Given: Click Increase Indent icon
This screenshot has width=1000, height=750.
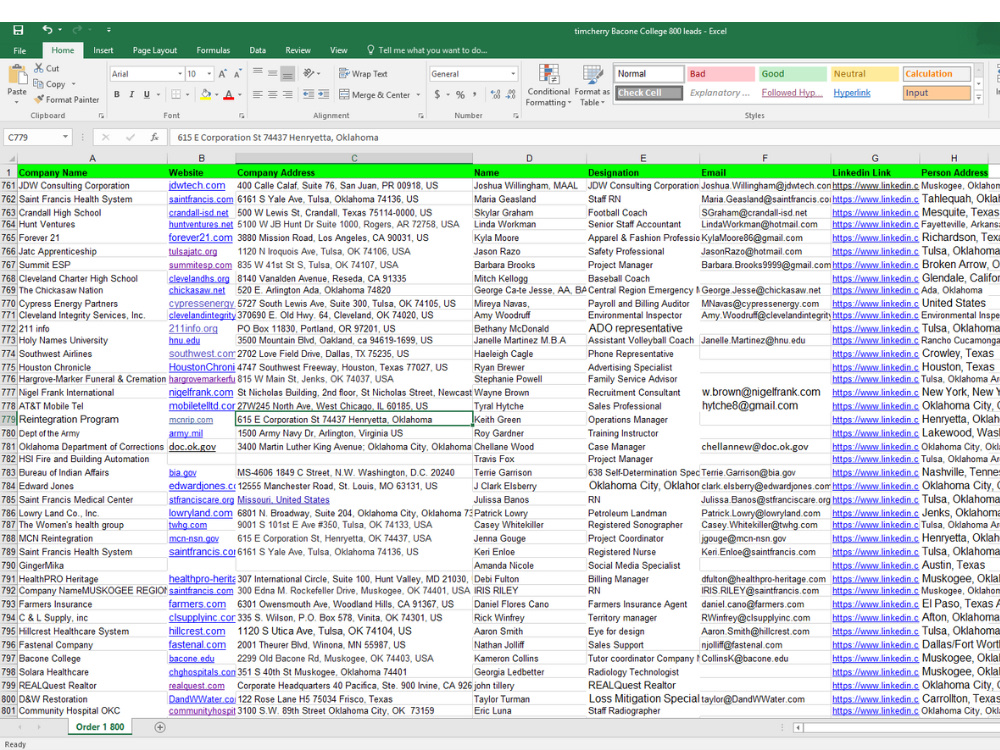Looking at the screenshot, I should (x=323, y=94).
